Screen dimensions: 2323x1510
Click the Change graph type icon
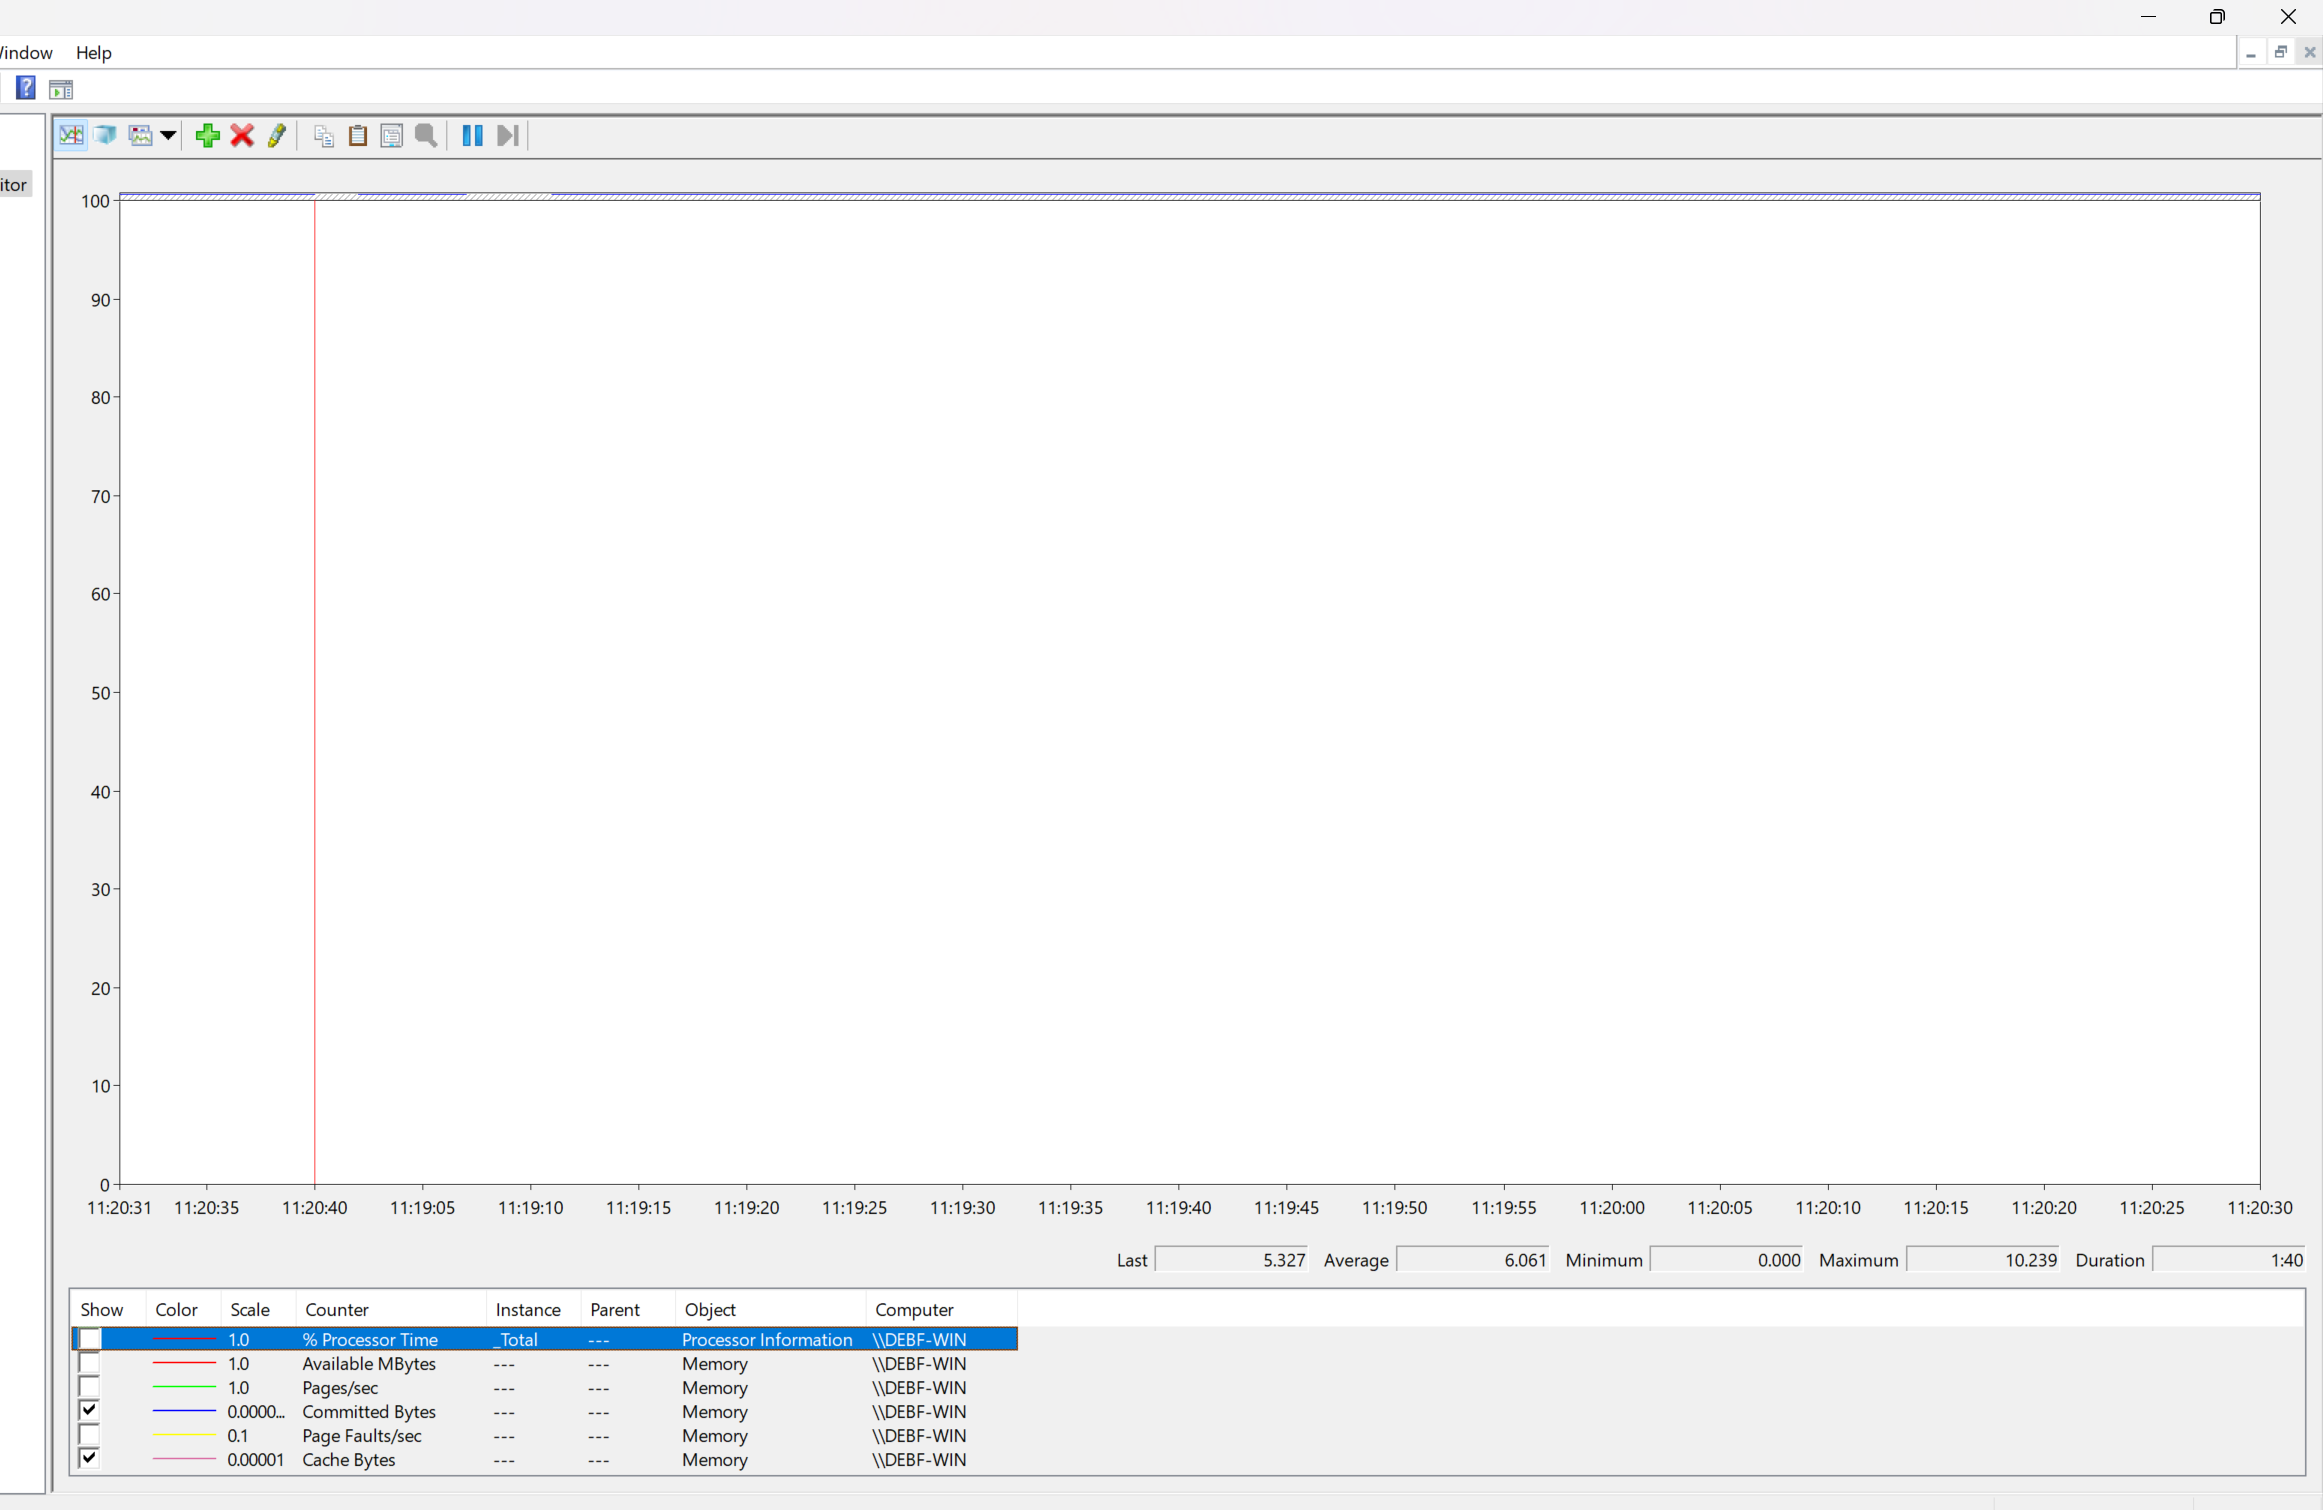pyautogui.click(x=141, y=136)
